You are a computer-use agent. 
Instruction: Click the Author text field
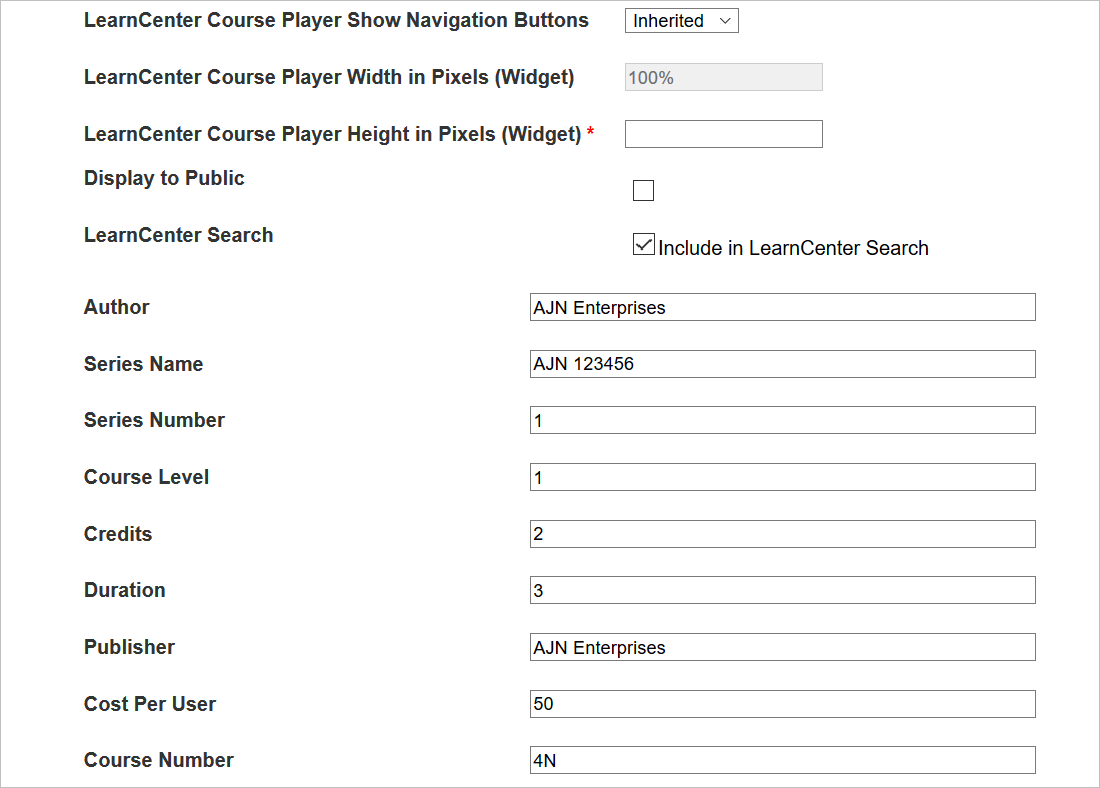pos(782,308)
